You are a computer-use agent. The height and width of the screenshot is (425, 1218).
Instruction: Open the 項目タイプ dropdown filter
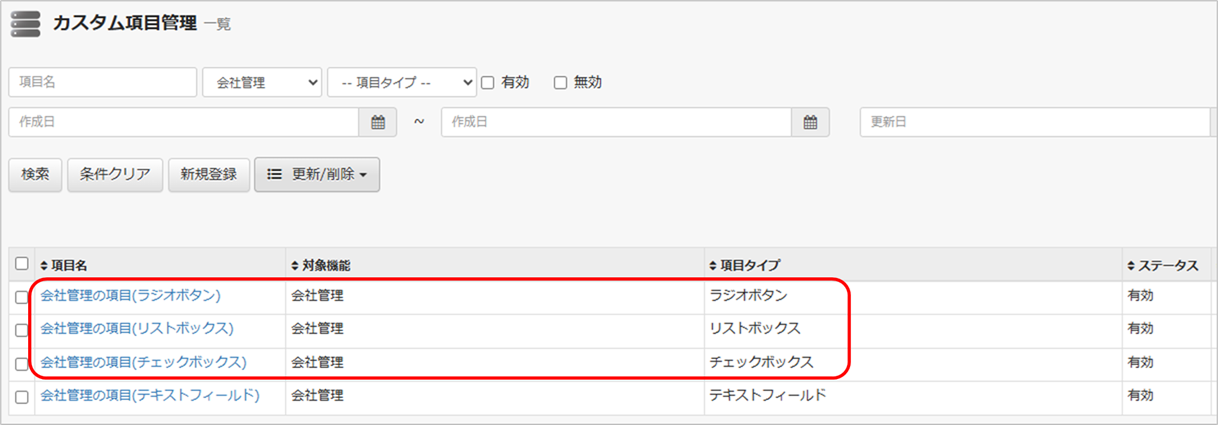[402, 82]
